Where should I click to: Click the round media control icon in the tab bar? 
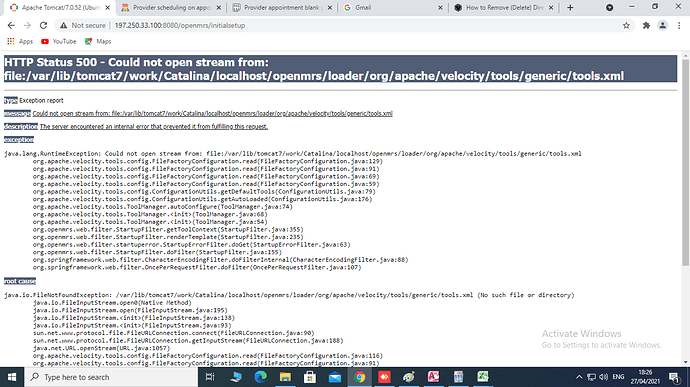pyautogui.click(x=609, y=7)
